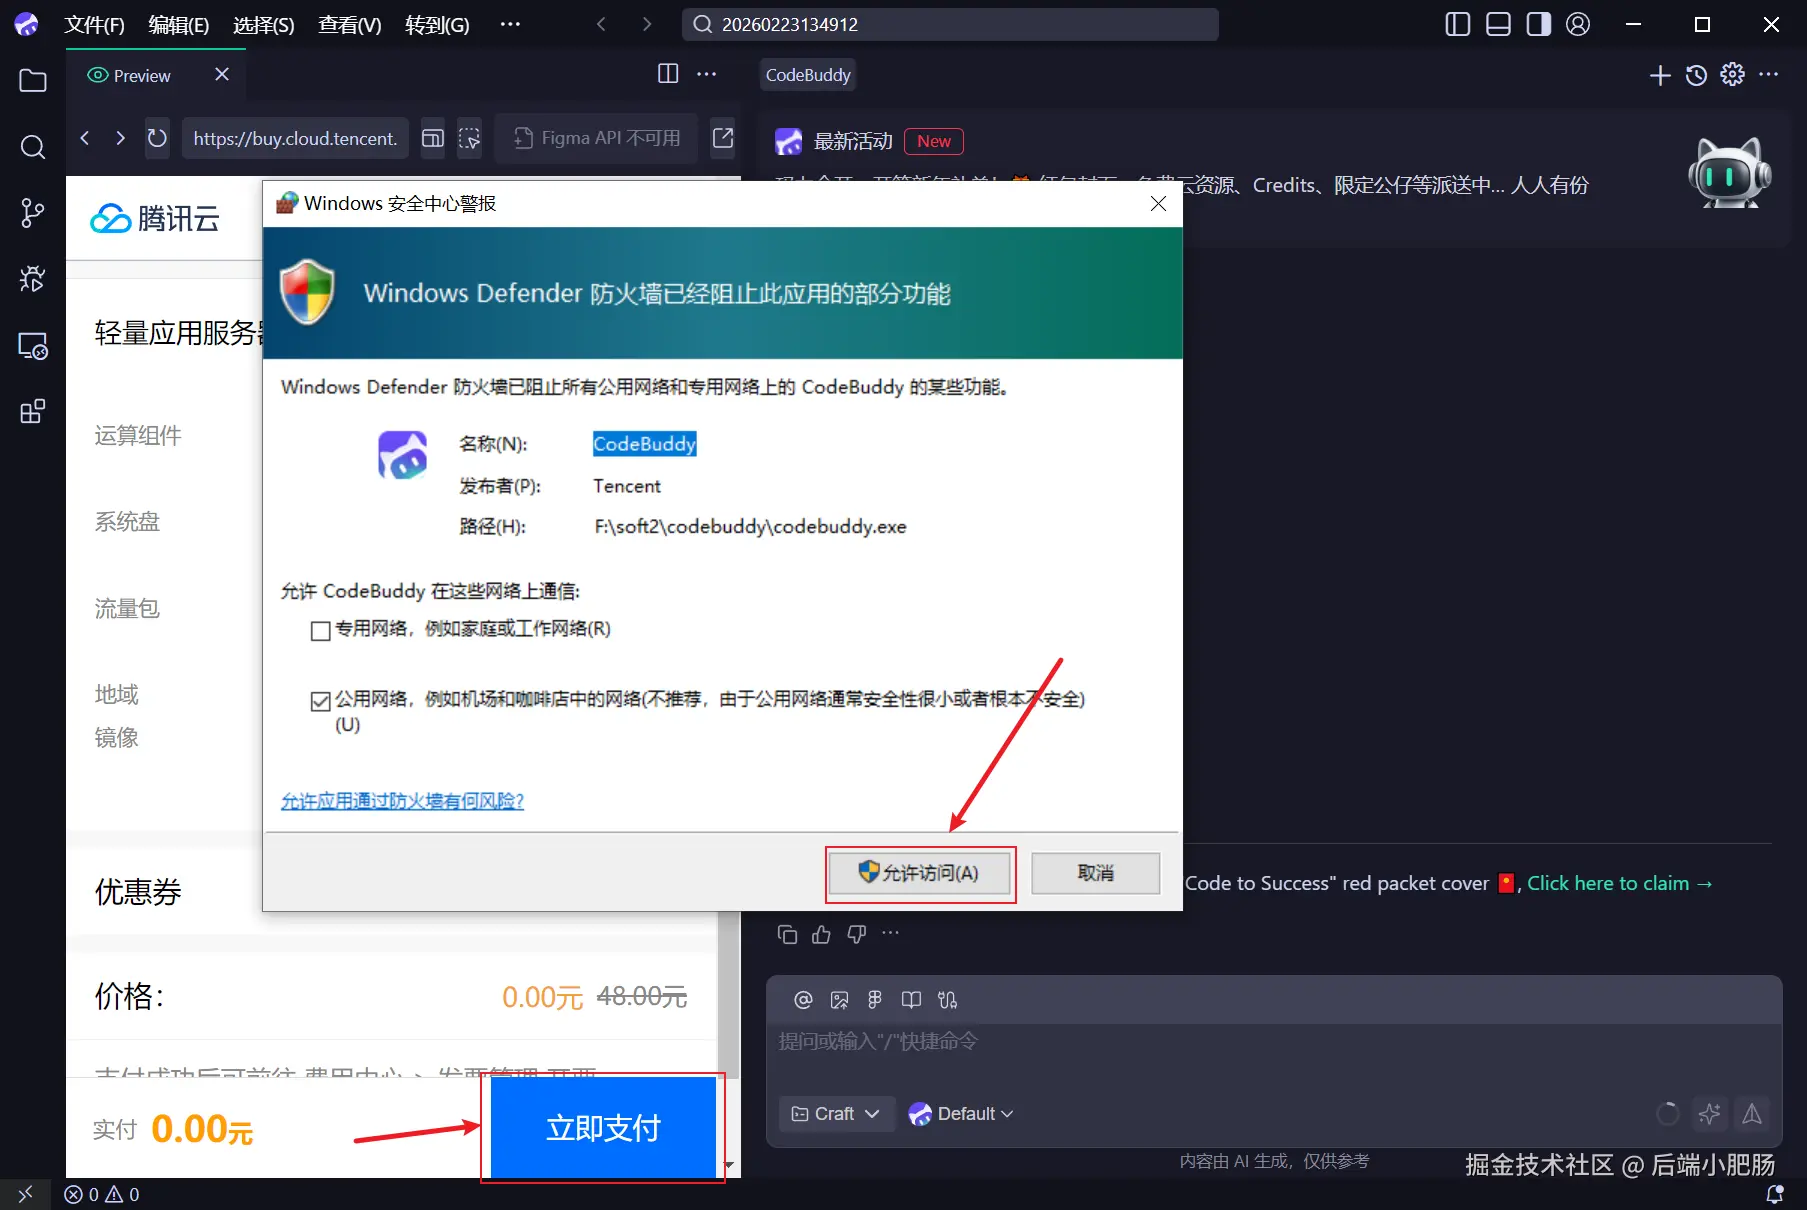Like the chat response with thumbs up

[822, 934]
